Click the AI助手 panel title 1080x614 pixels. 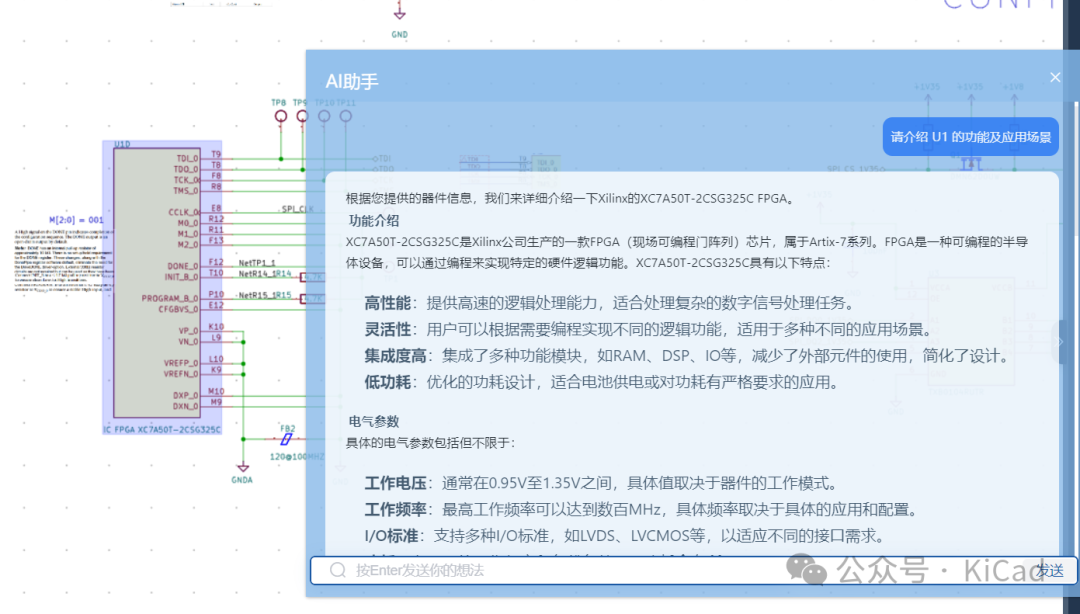[352, 81]
